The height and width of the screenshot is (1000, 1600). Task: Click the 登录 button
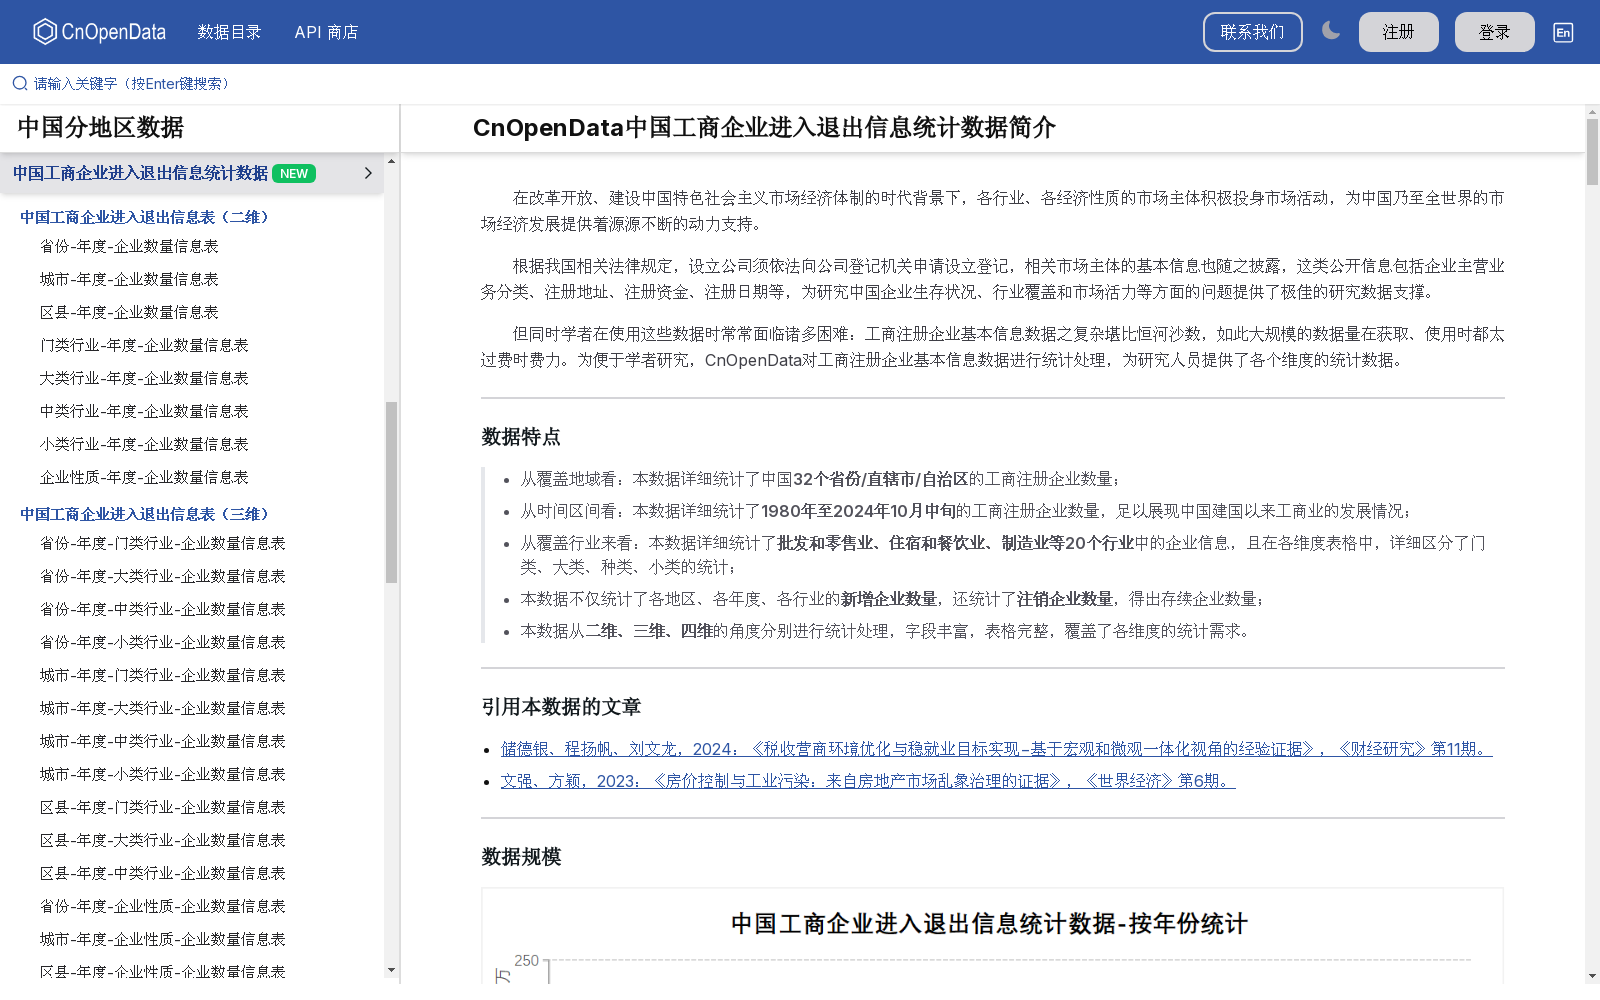click(1494, 32)
